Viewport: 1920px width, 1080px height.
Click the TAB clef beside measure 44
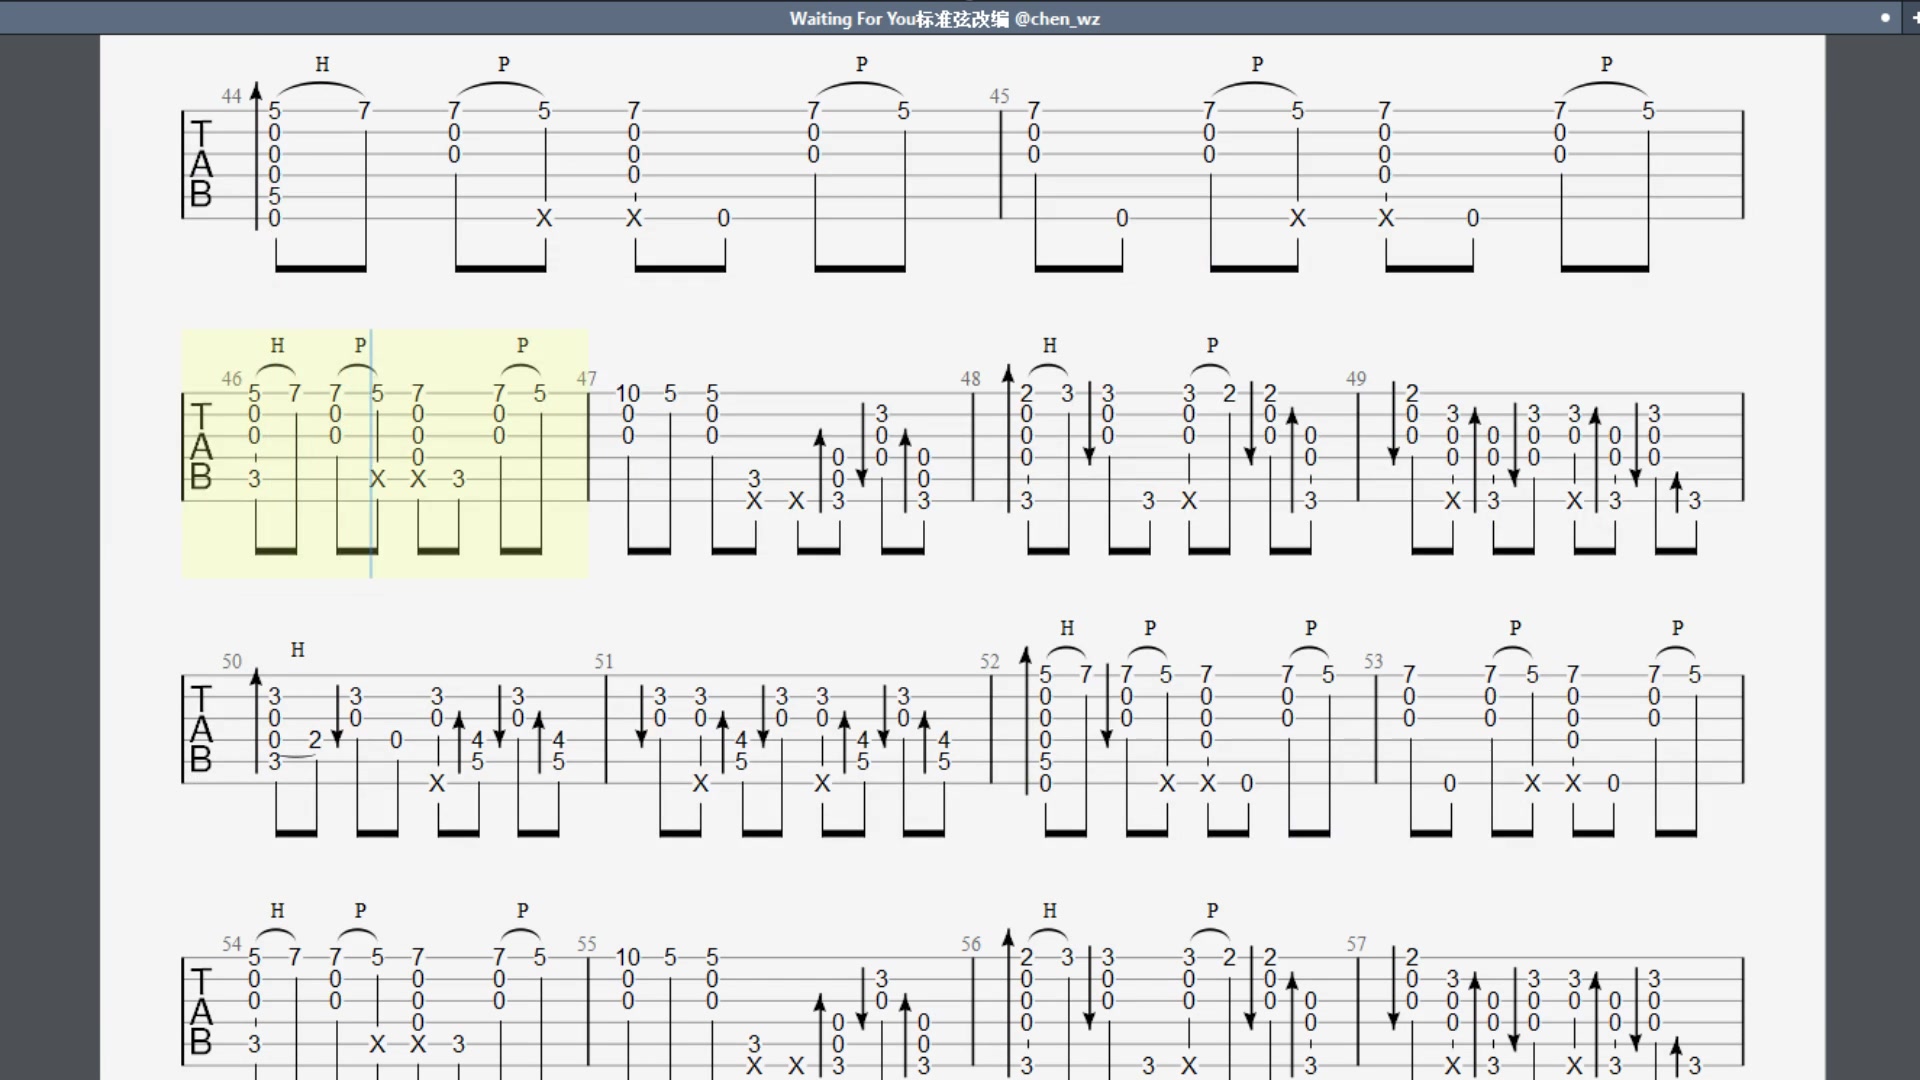pyautogui.click(x=201, y=164)
